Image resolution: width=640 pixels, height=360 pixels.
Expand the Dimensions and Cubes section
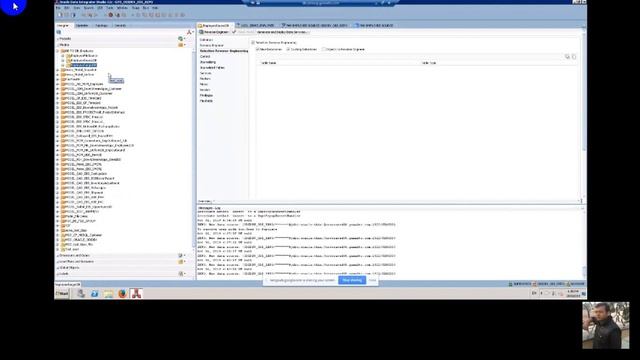[x=58, y=256]
